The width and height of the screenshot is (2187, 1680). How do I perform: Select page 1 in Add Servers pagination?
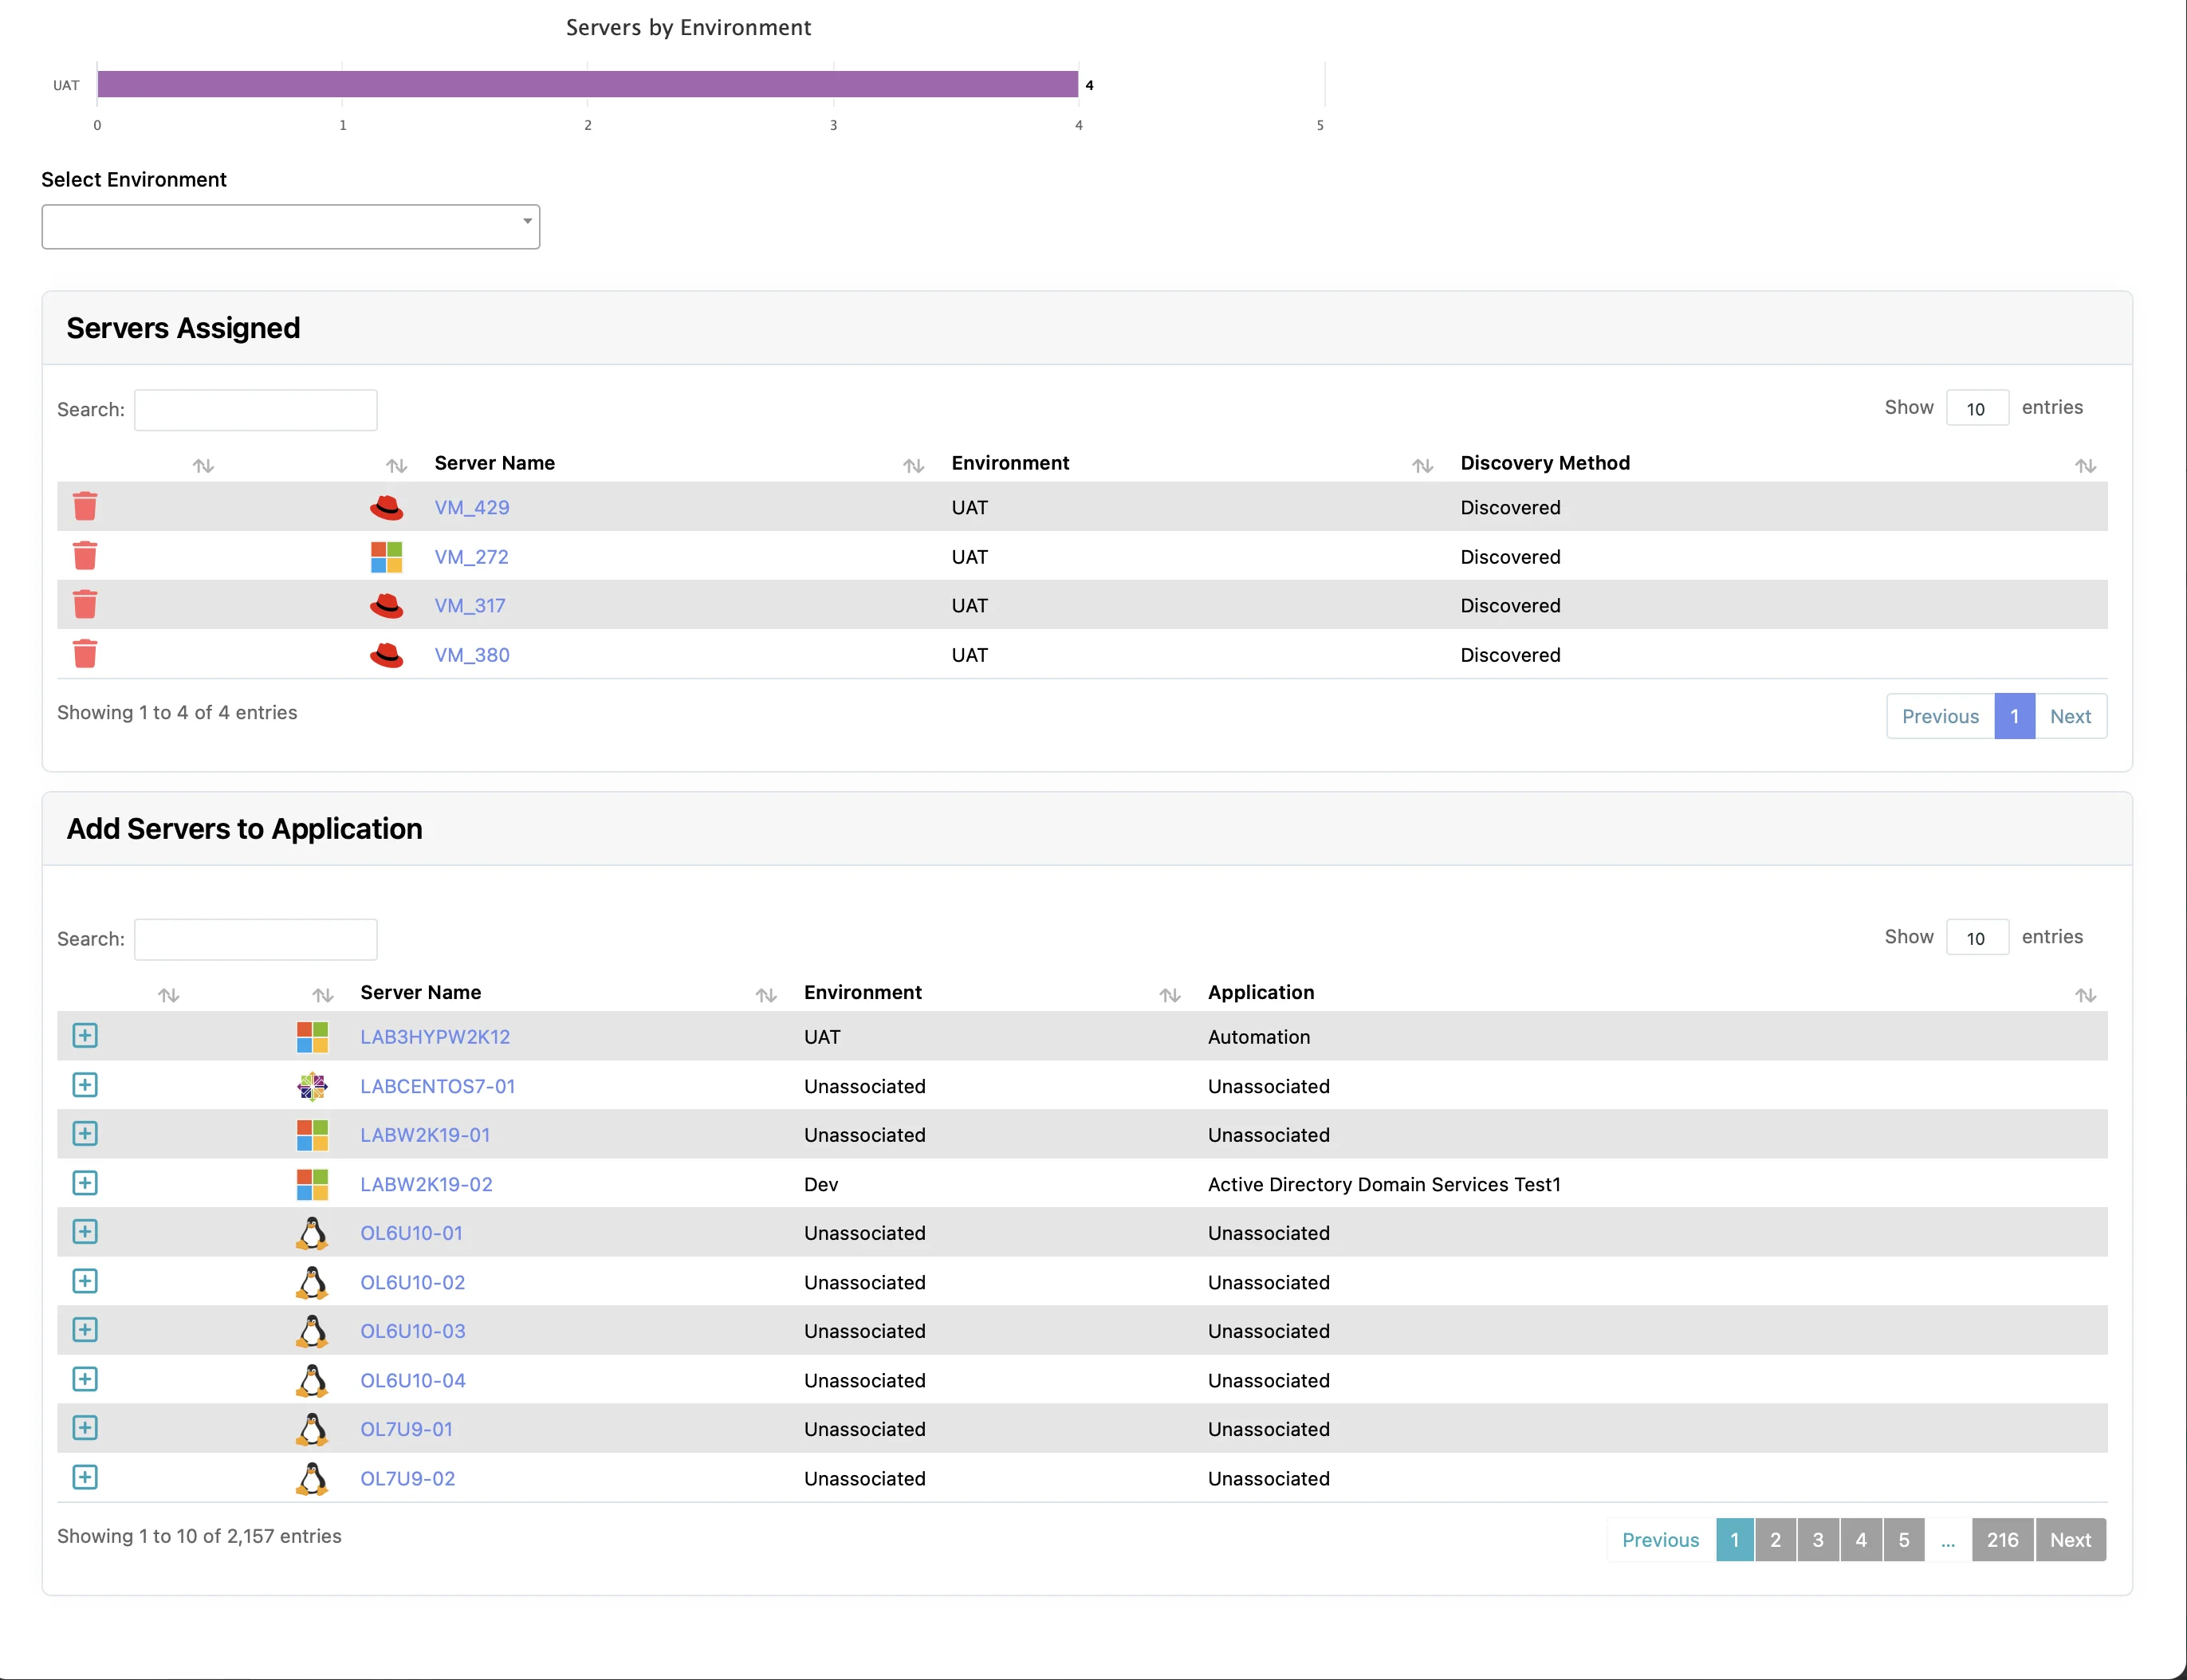1734,1539
